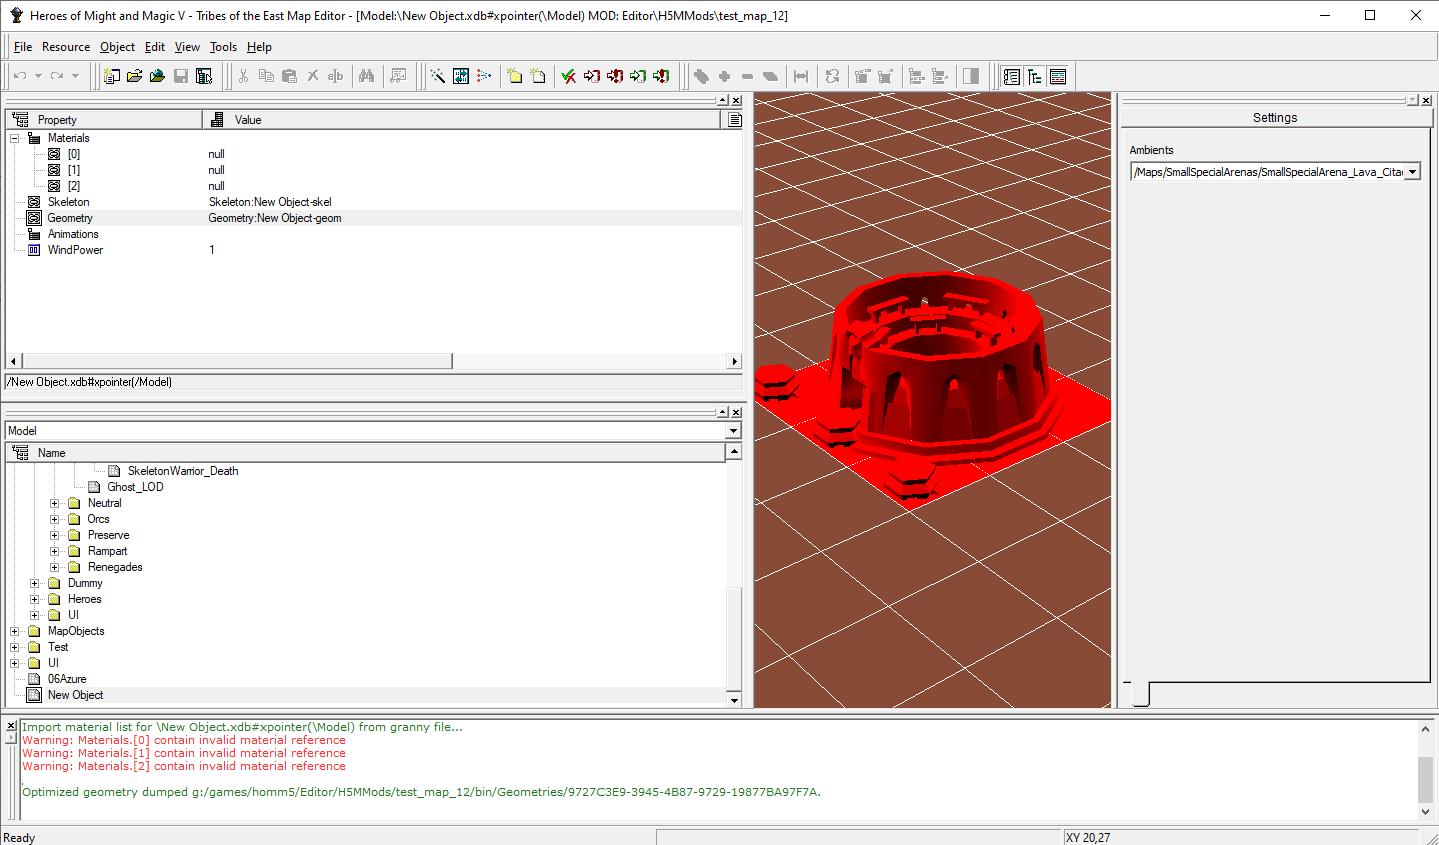Close the property panel

pos(737,101)
